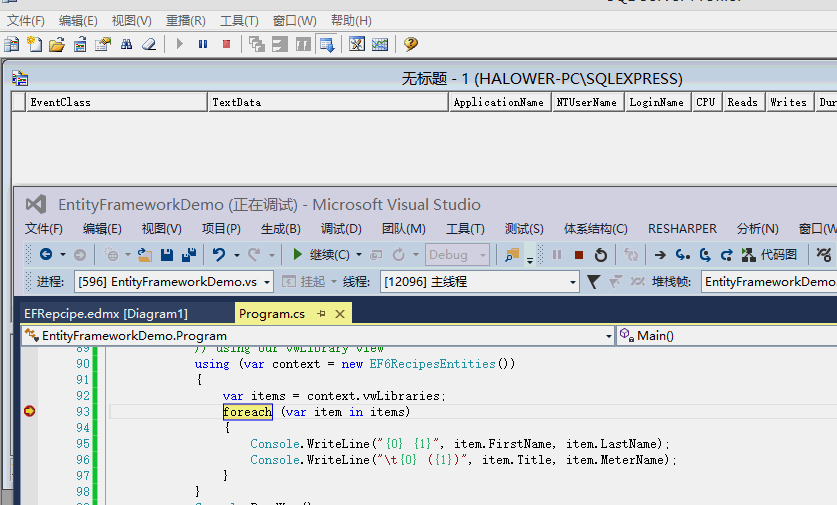Viewport: 837px width, 505px height.
Task: Clear trace window with eraser icon
Action: point(149,44)
